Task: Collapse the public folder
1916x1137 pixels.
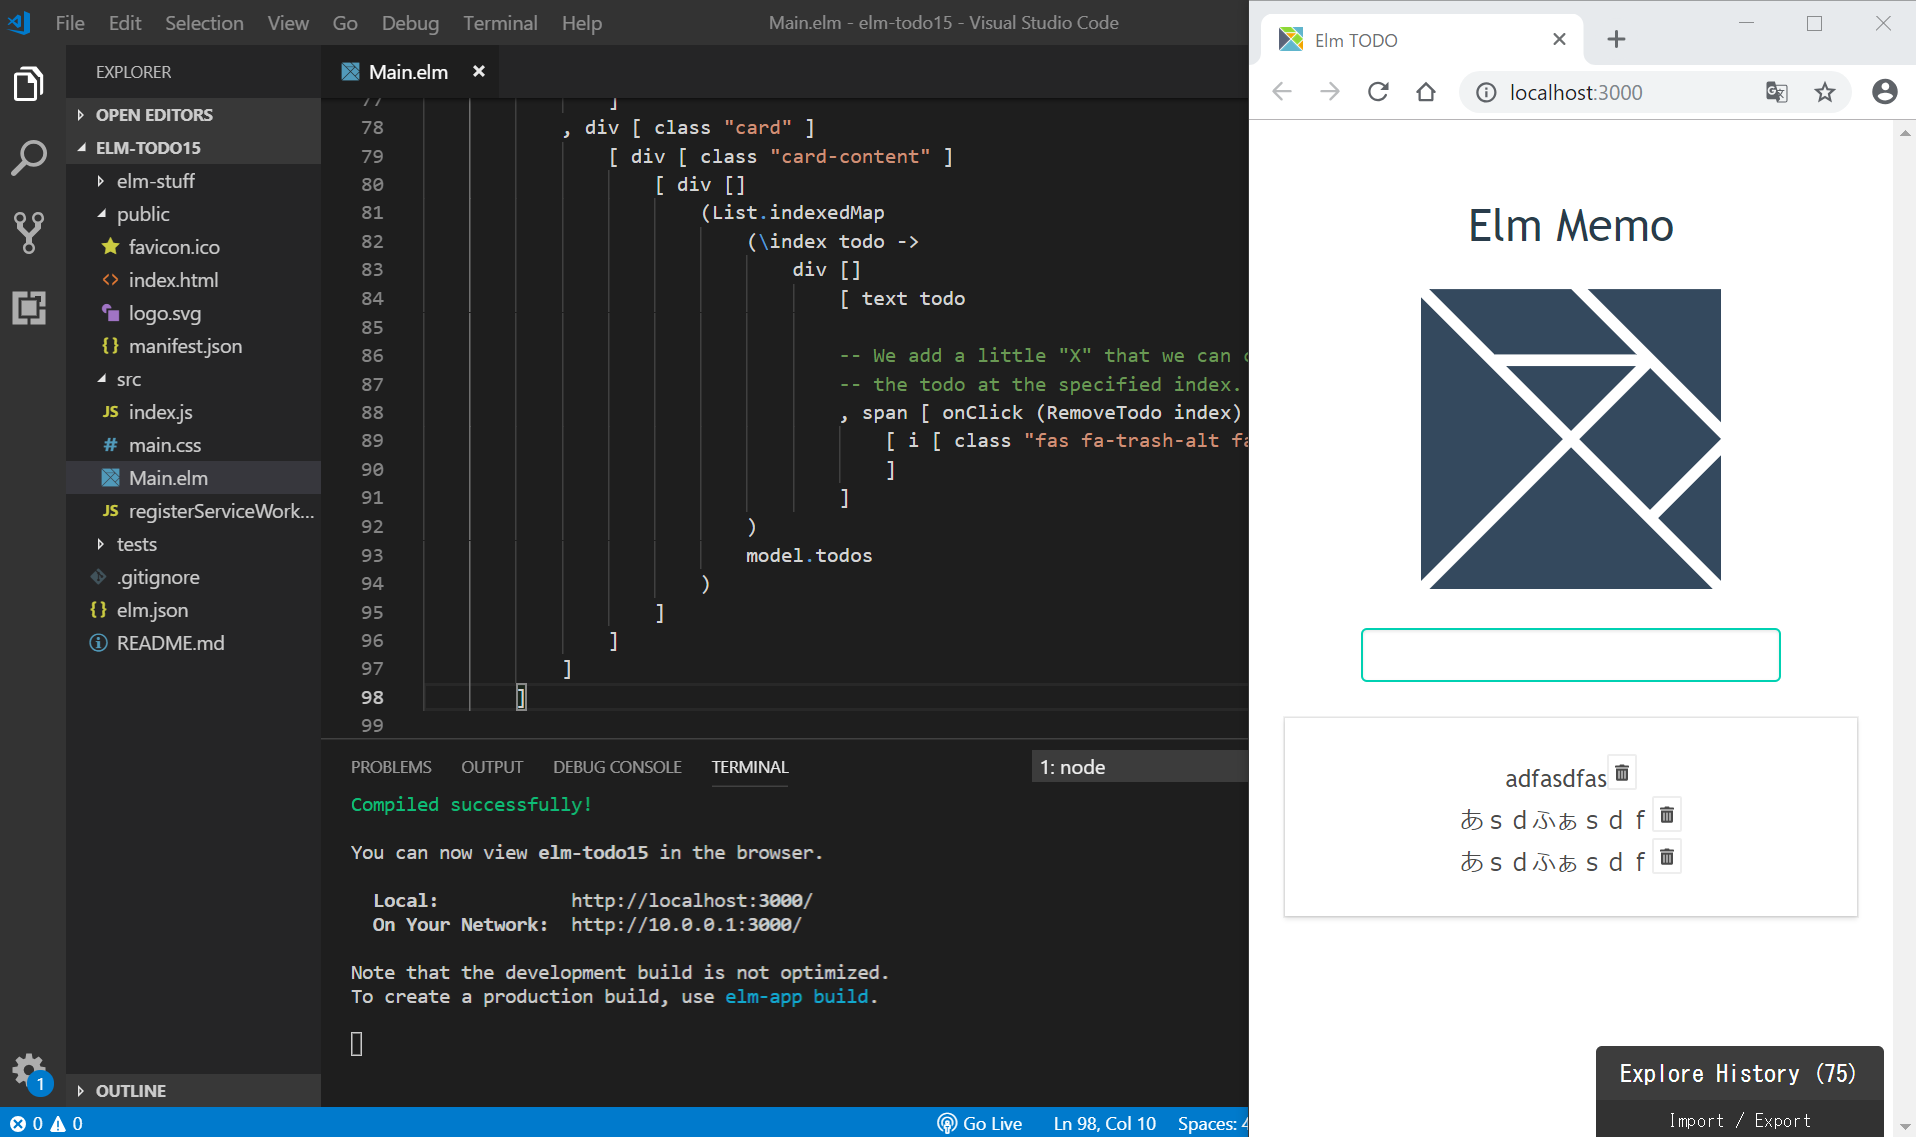Action: coord(193,214)
